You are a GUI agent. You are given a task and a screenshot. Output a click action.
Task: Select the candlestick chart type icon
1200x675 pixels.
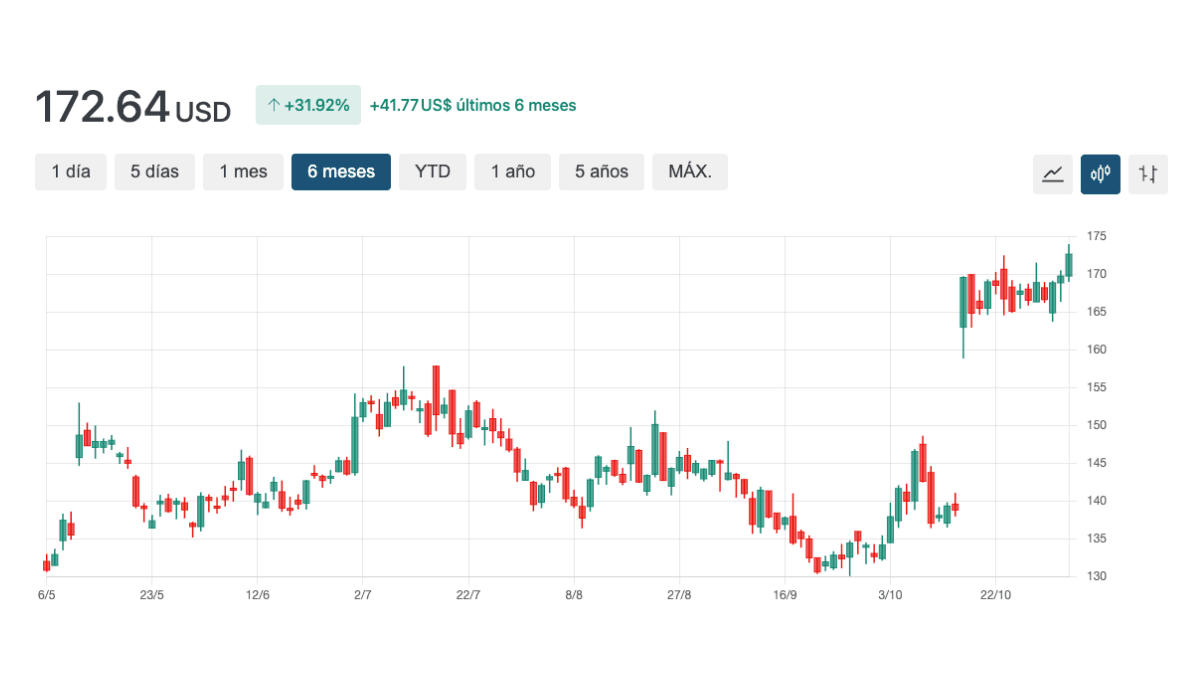[1100, 174]
